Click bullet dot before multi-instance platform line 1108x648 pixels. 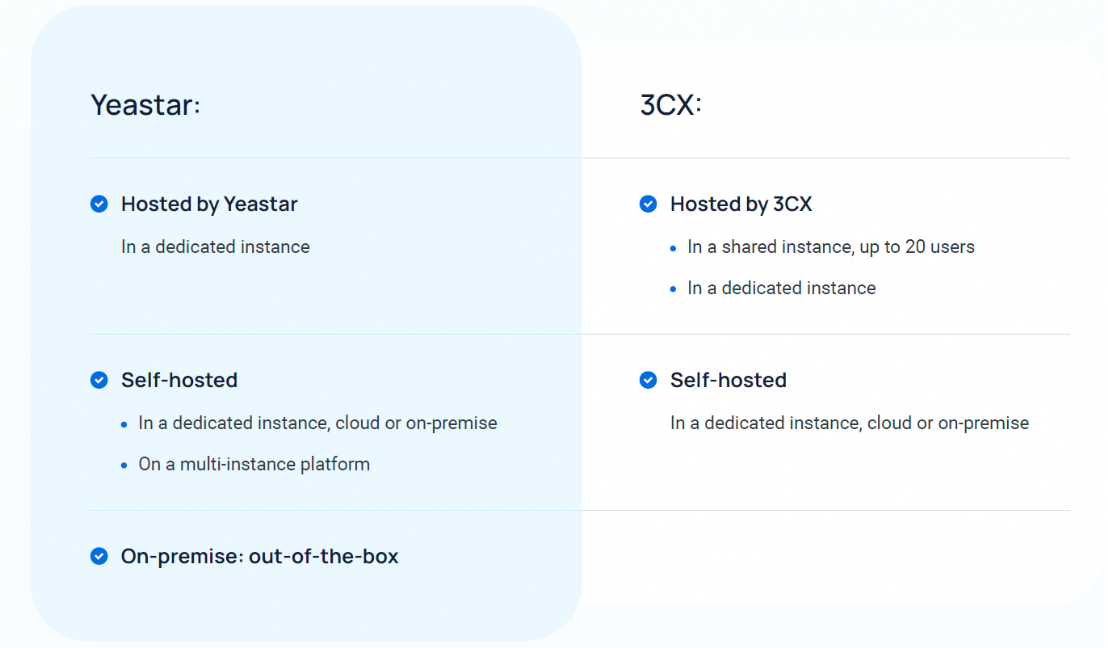[124, 465]
